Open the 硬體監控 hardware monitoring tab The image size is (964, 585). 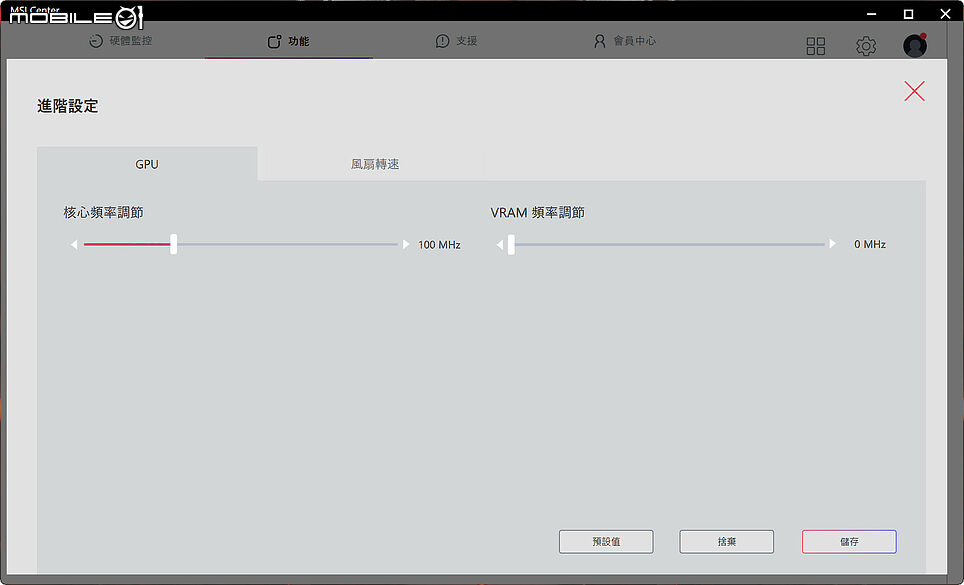120,41
